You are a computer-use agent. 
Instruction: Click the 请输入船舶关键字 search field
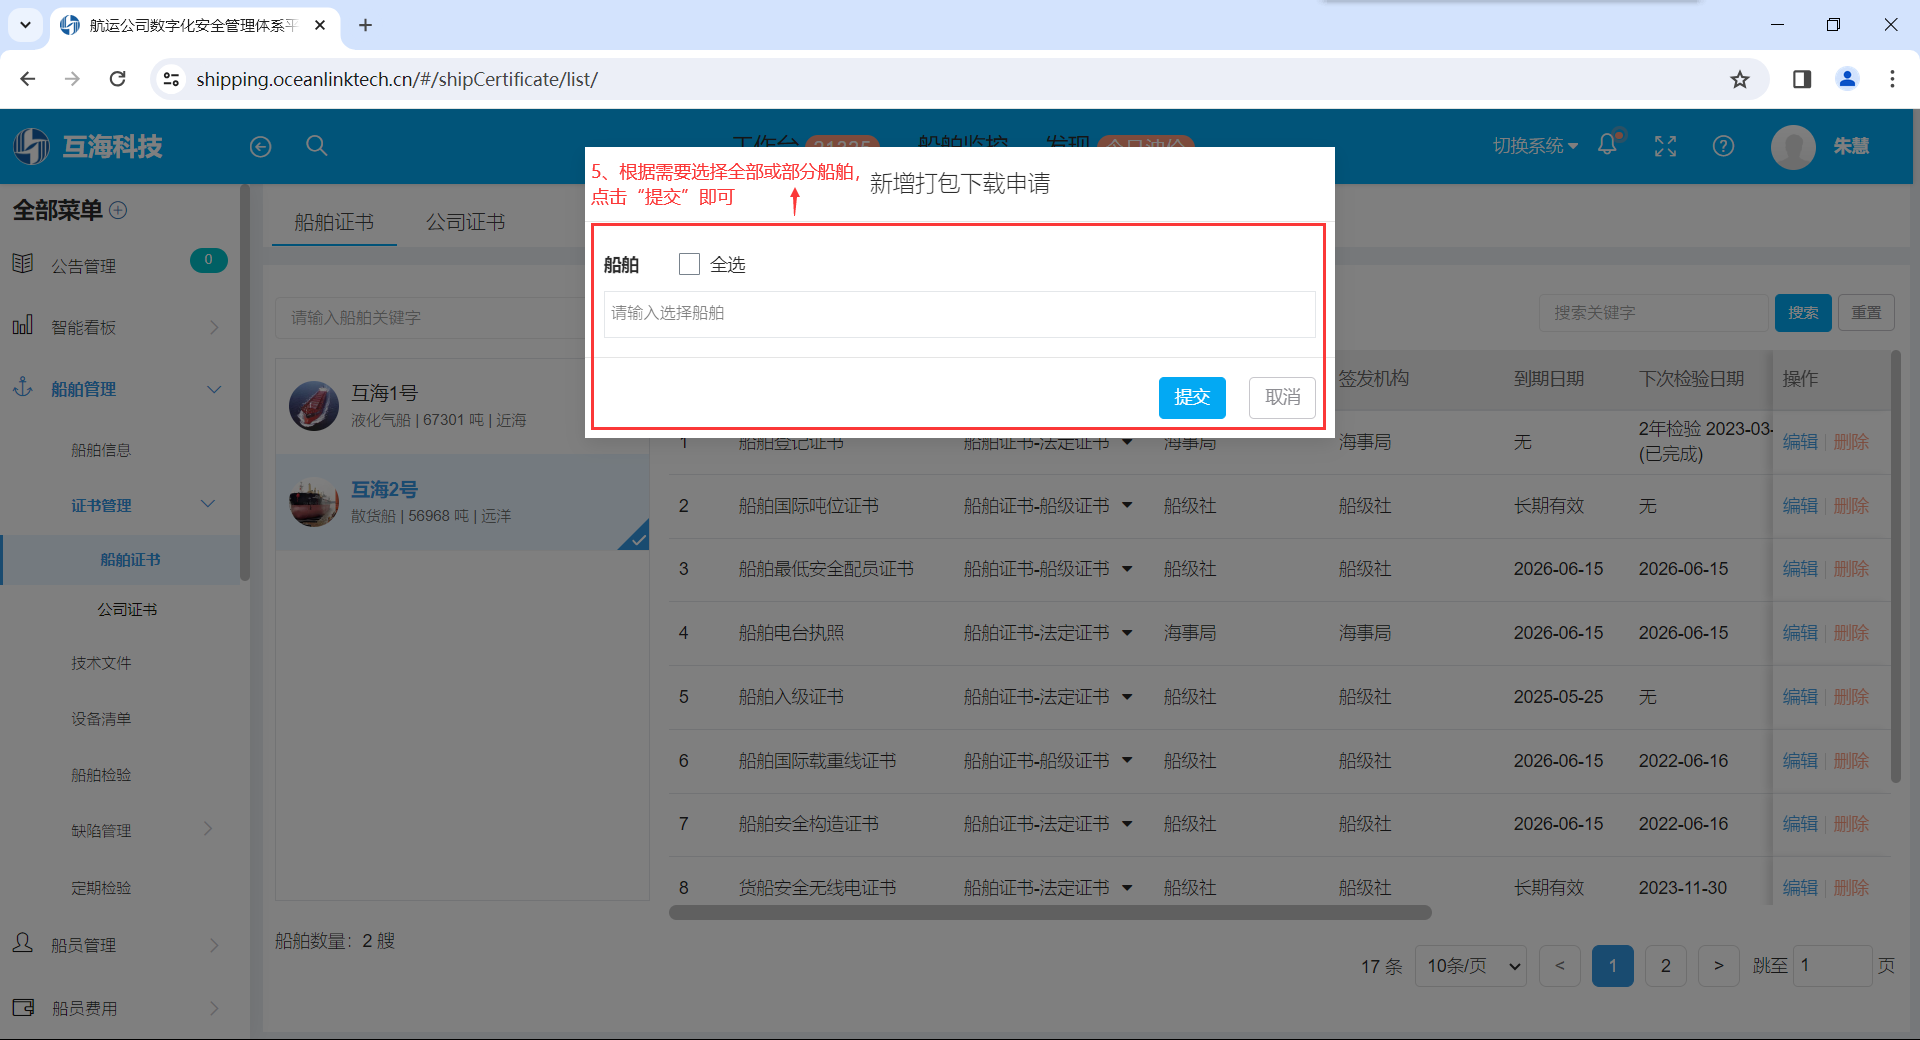point(432,317)
